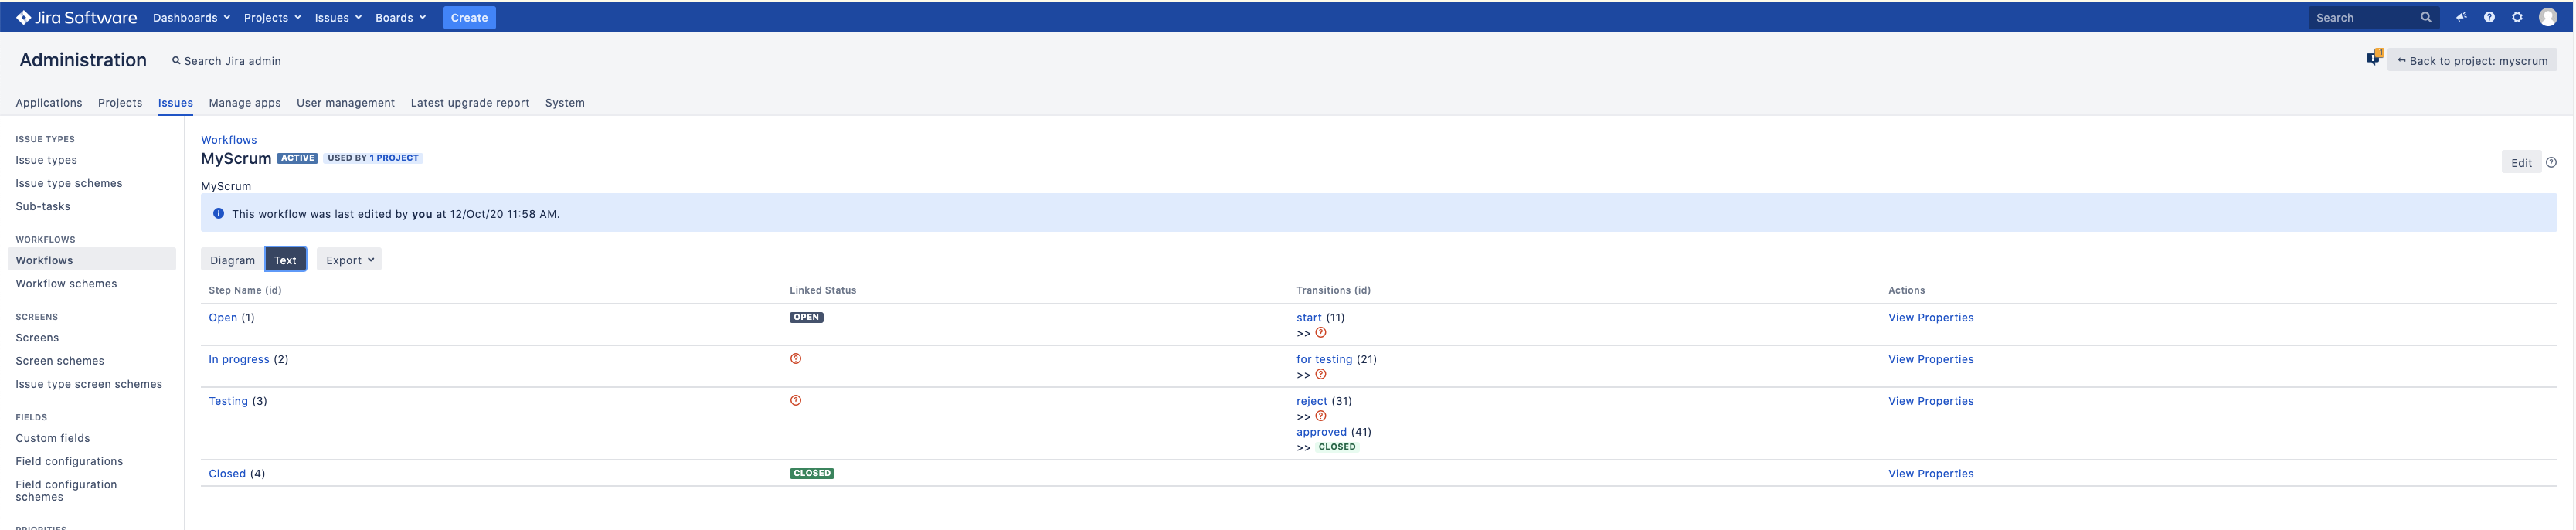Open Screens in sidebar

coord(37,337)
